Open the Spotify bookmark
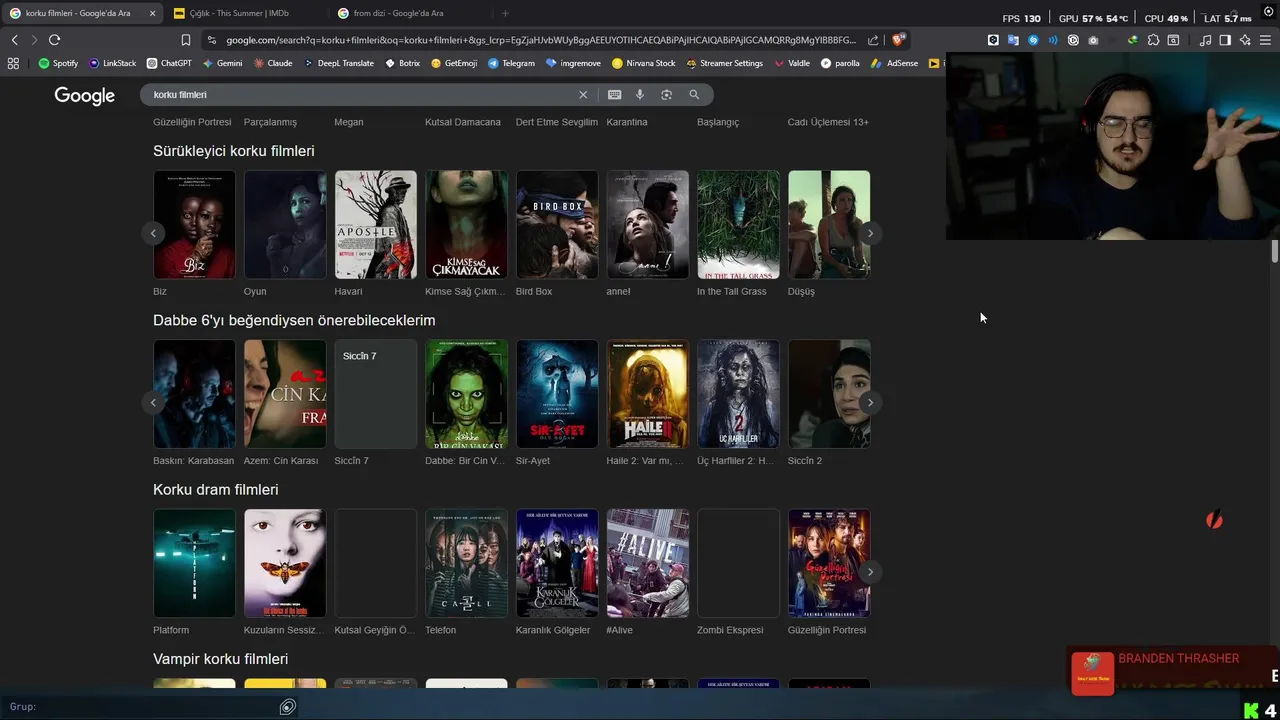 pos(58,63)
